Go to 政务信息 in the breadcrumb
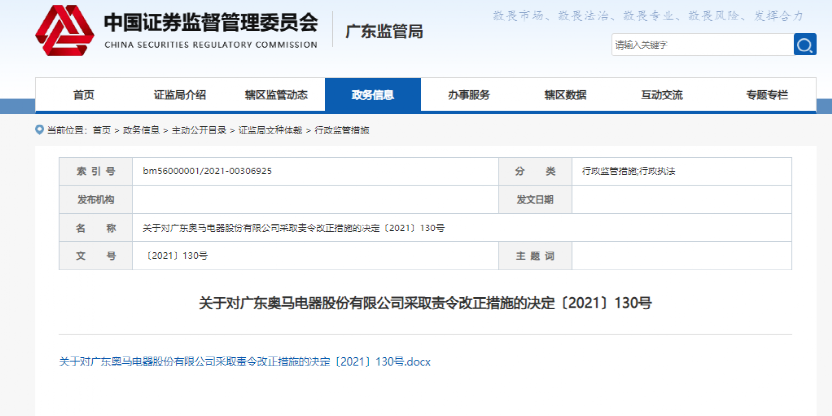This screenshot has height=416, width=832. [x=141, y=130]
